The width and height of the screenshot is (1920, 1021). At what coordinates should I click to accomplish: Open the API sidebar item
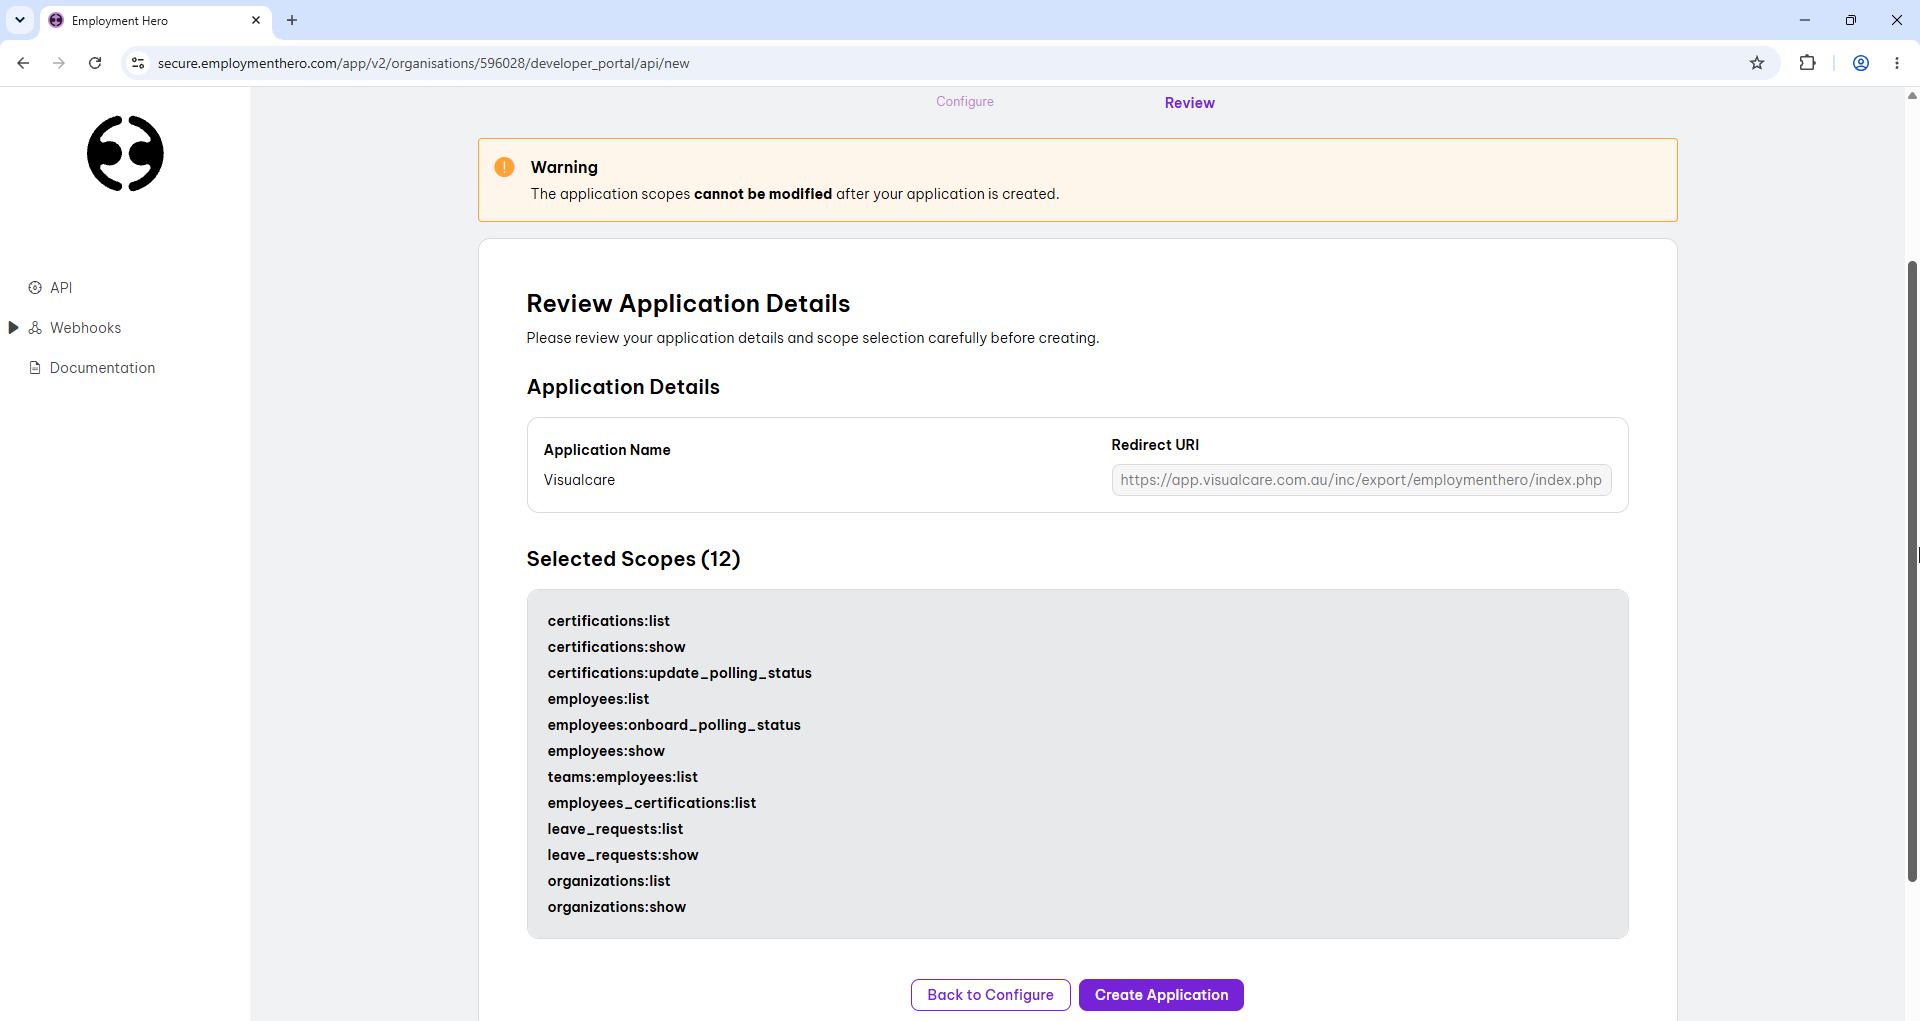pos(60,288)
